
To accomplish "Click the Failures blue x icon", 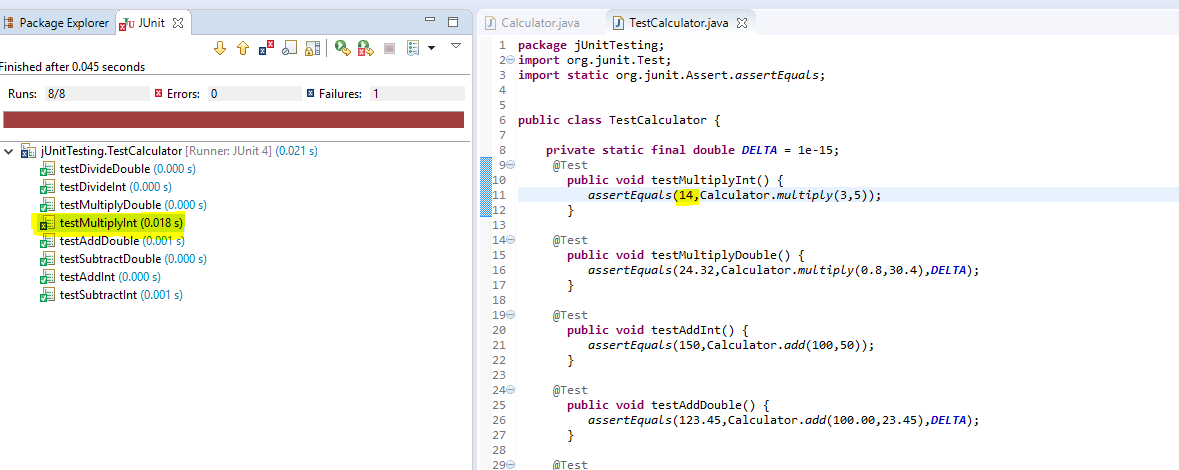I will coord(311,94).
